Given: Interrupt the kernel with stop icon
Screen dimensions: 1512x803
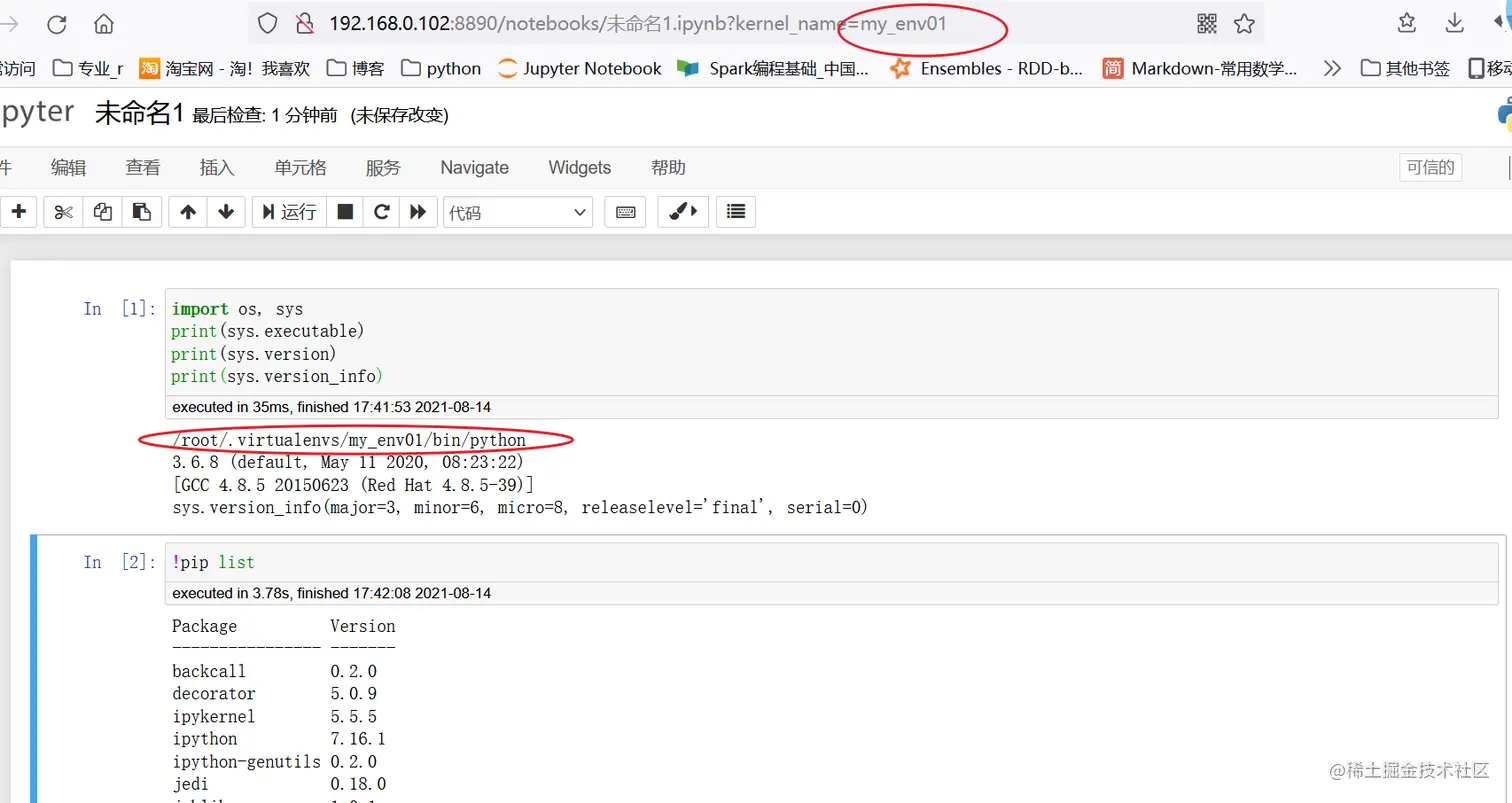Looking at the screenshot, I should (x=345, y=211).
